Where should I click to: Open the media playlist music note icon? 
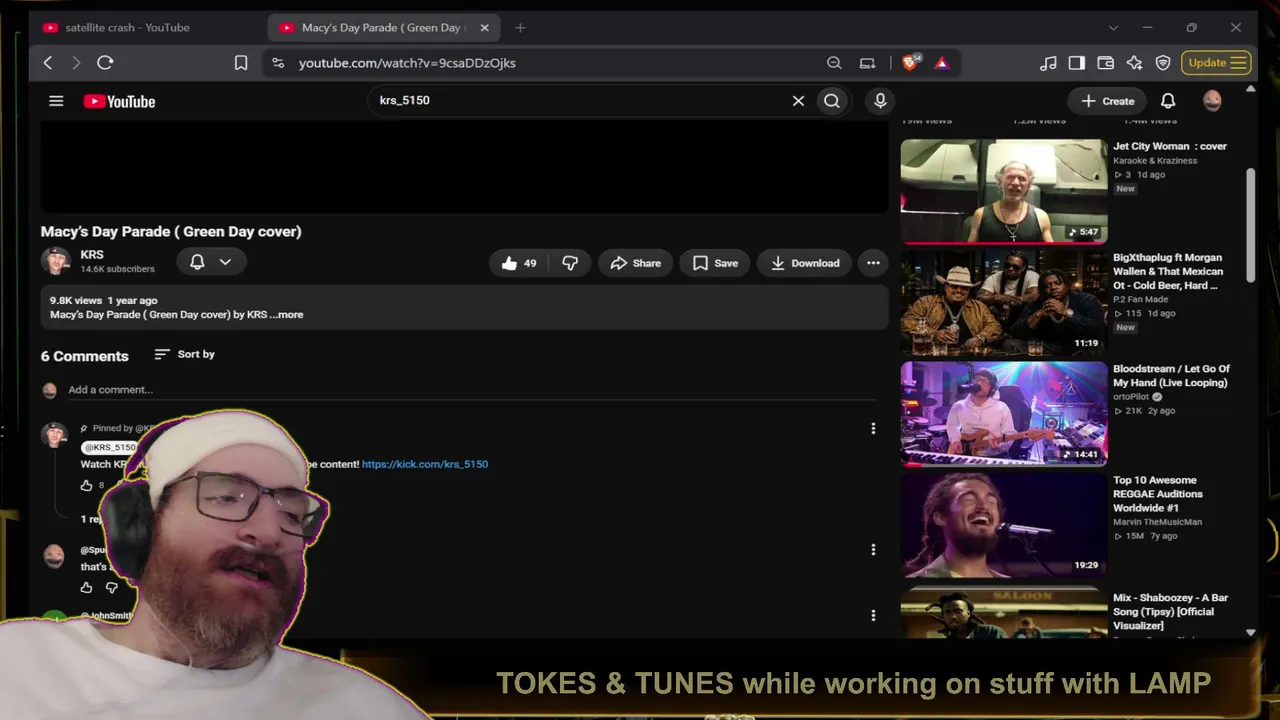[1048, 63]
